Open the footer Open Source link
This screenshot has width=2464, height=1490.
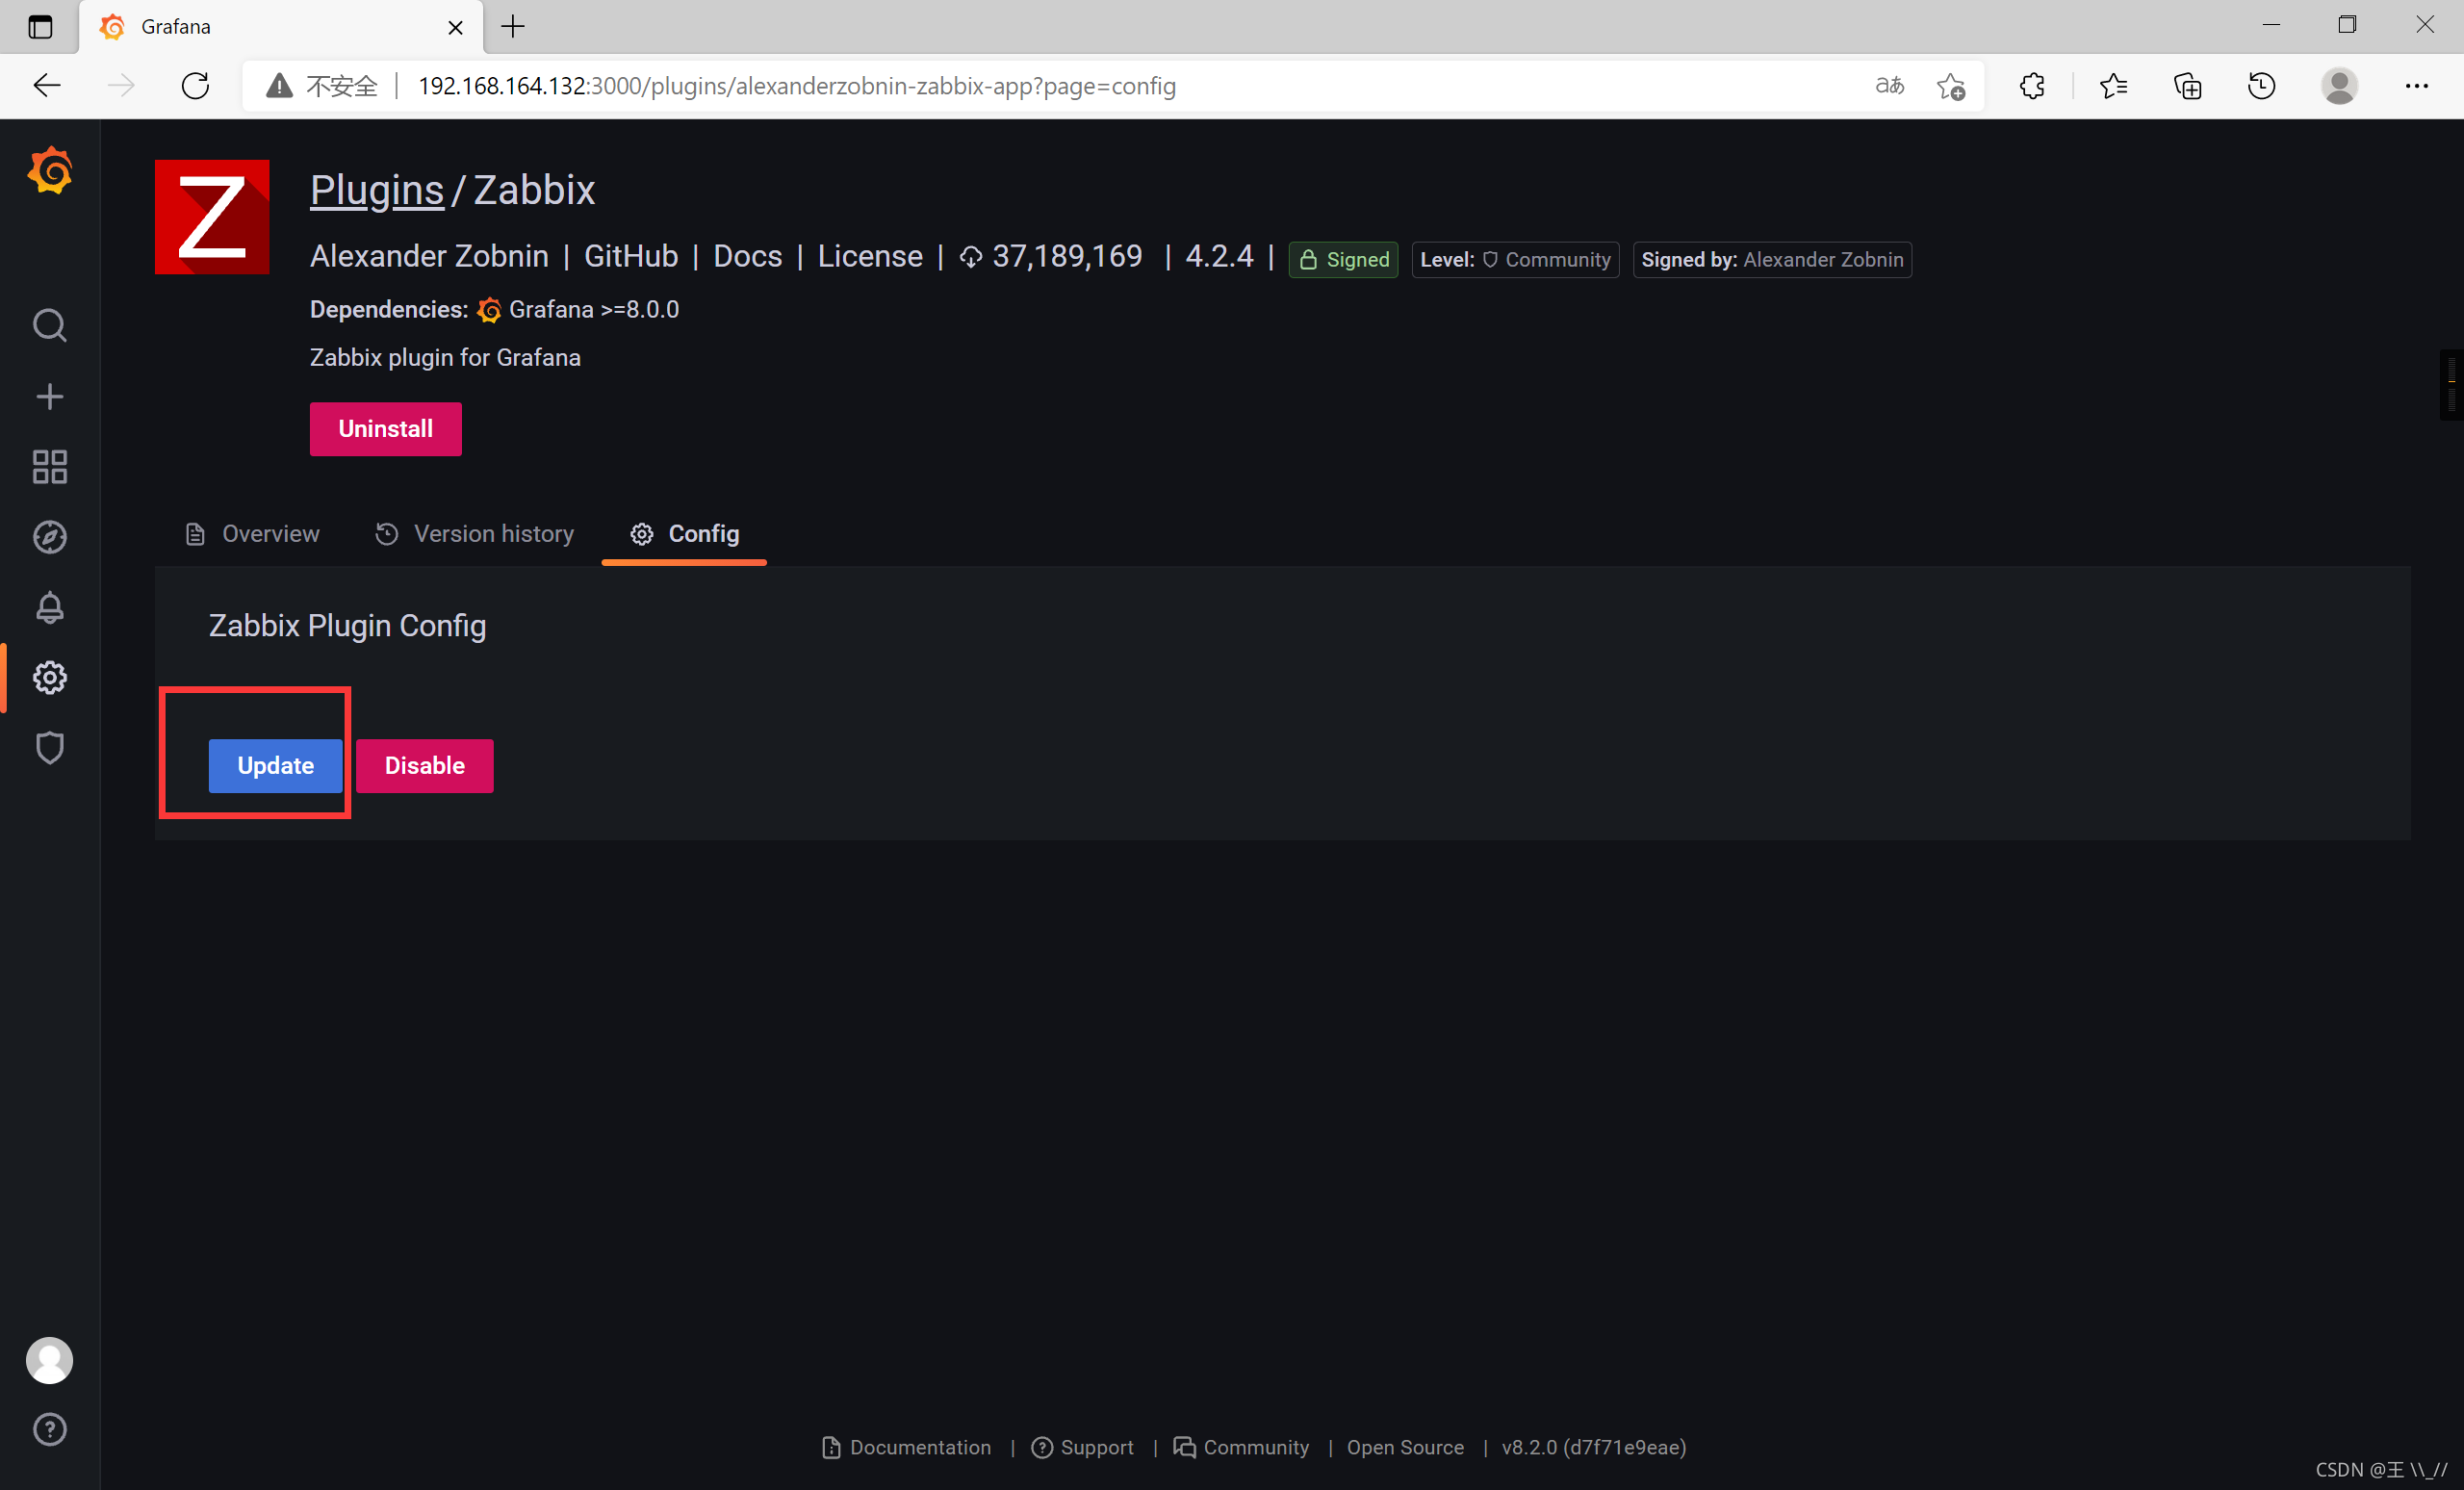pos(1405,1448)
